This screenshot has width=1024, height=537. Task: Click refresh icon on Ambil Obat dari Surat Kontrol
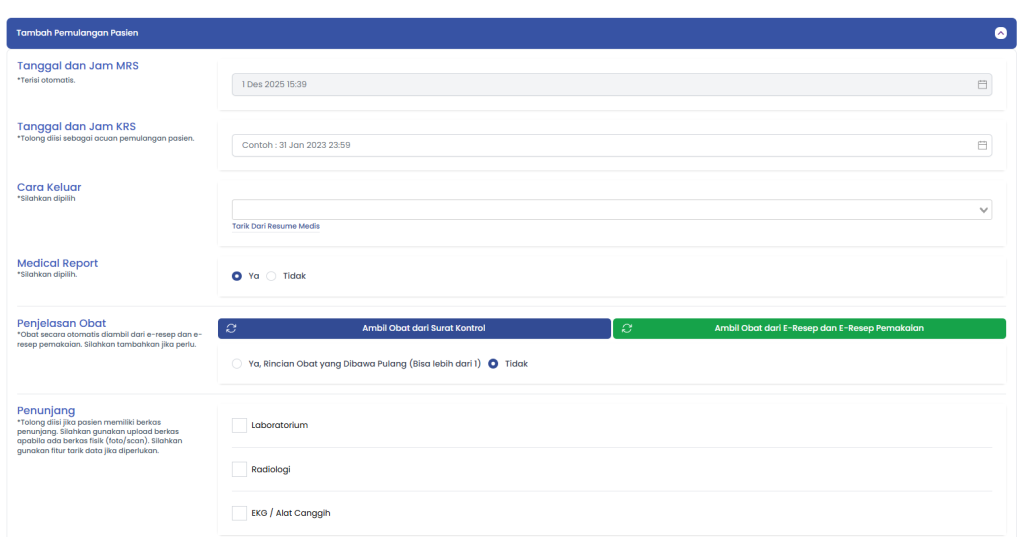232,328
